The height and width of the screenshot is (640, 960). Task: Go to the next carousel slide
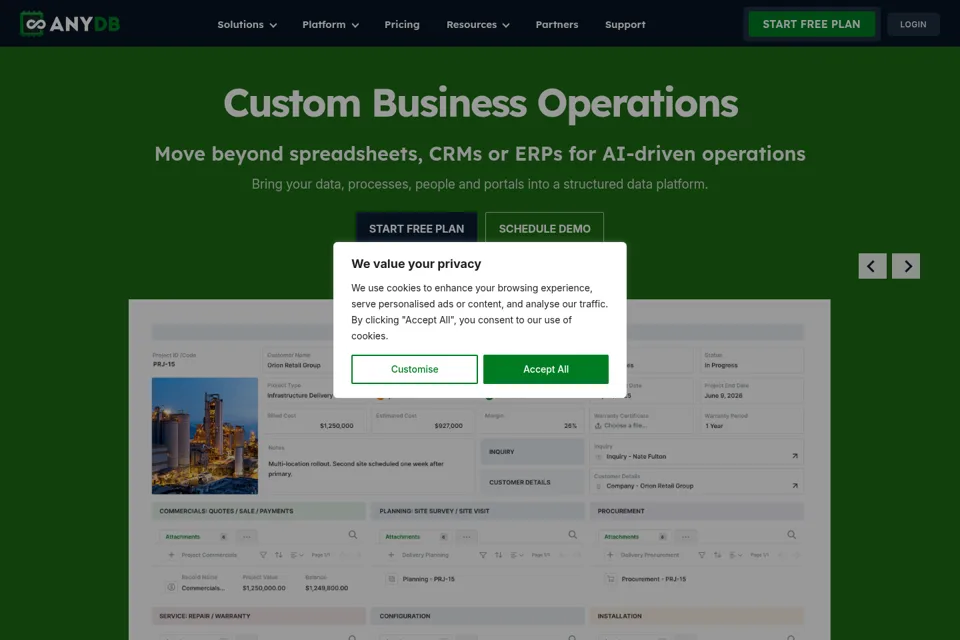pyautogui.click(x=906, y=266)
